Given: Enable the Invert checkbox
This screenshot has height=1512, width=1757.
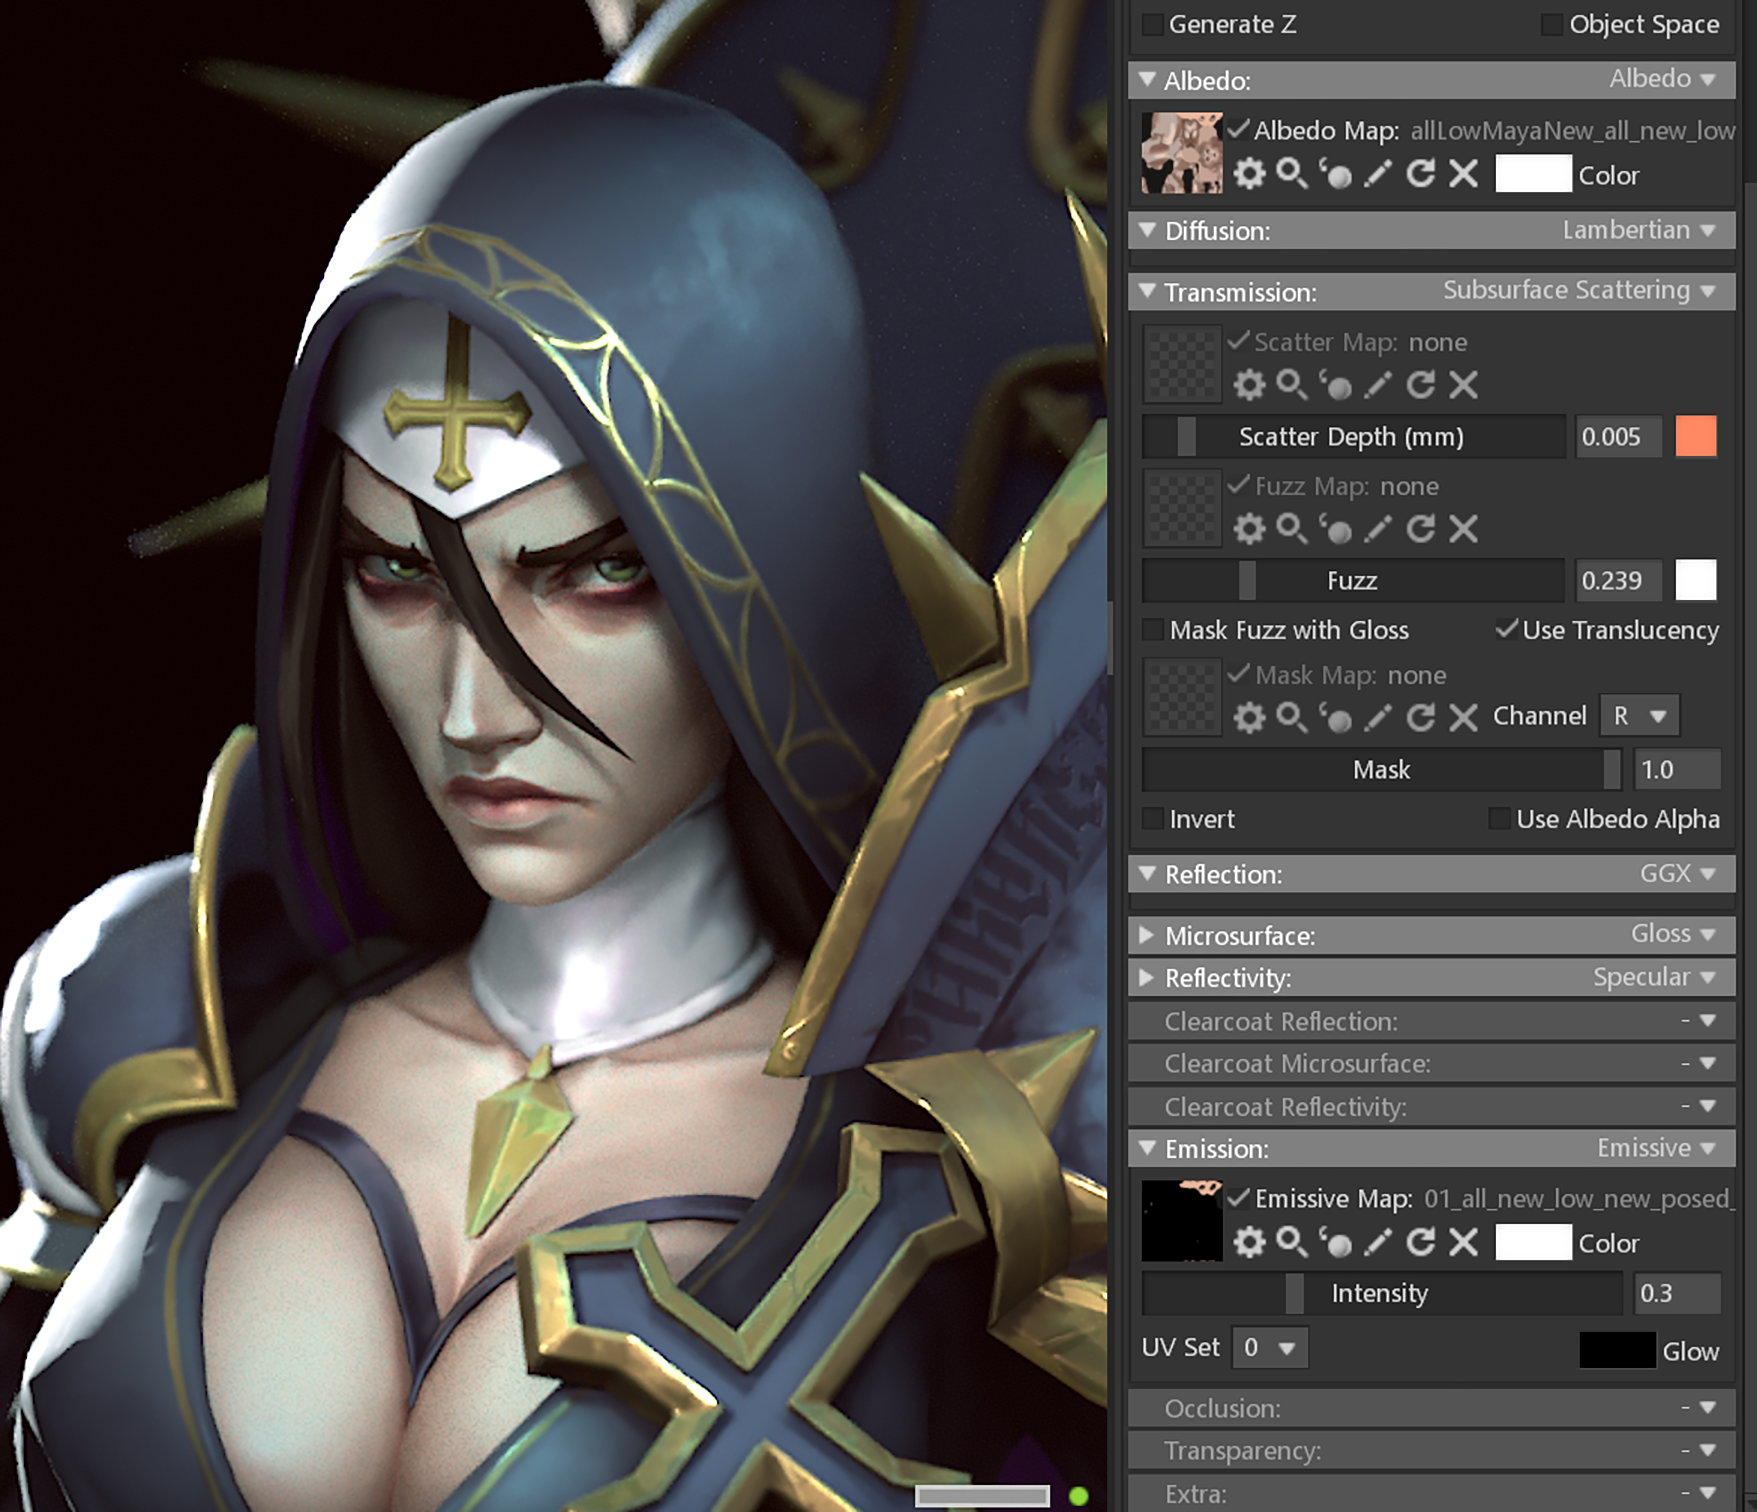Looking at the screenshot, I should tap(1153, 819).
